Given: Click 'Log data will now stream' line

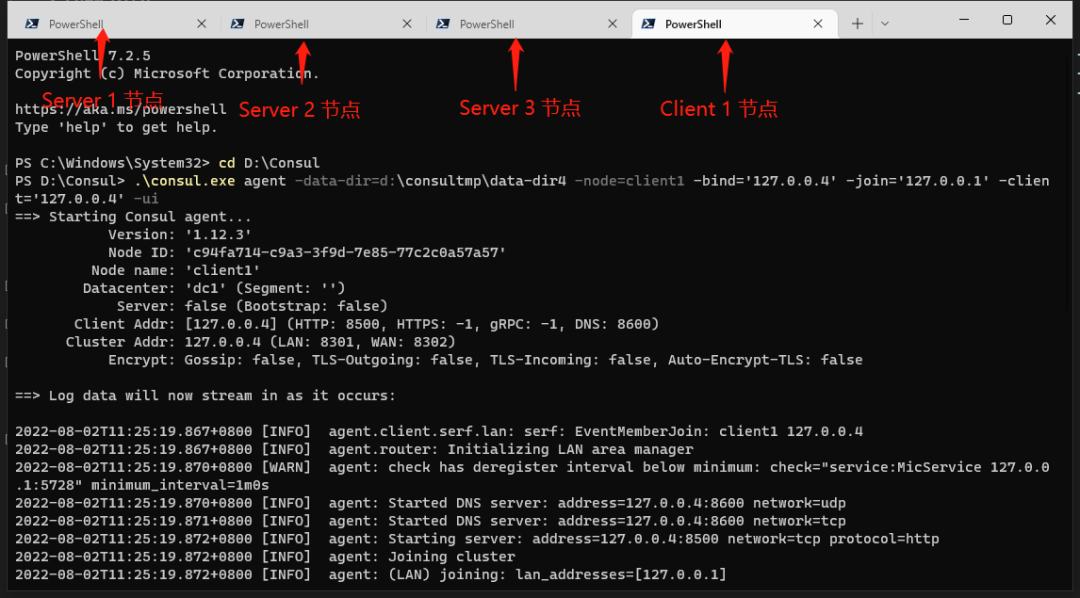Looking at the screenshot, I should pos(205,396).
